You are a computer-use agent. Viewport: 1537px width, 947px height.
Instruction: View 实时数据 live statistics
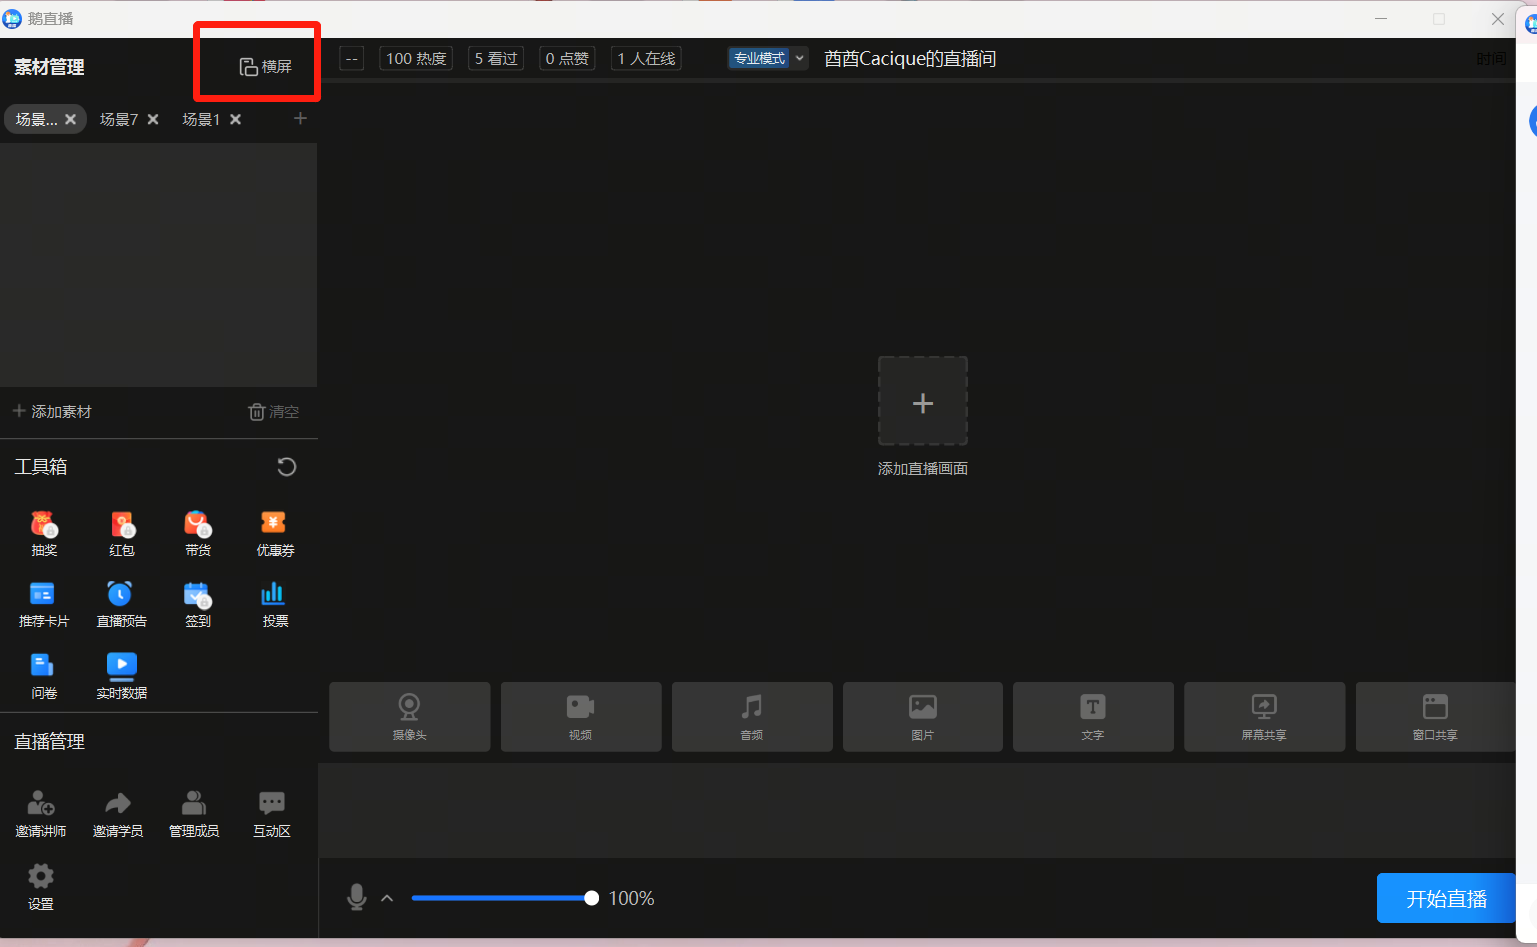click(121, 674)
